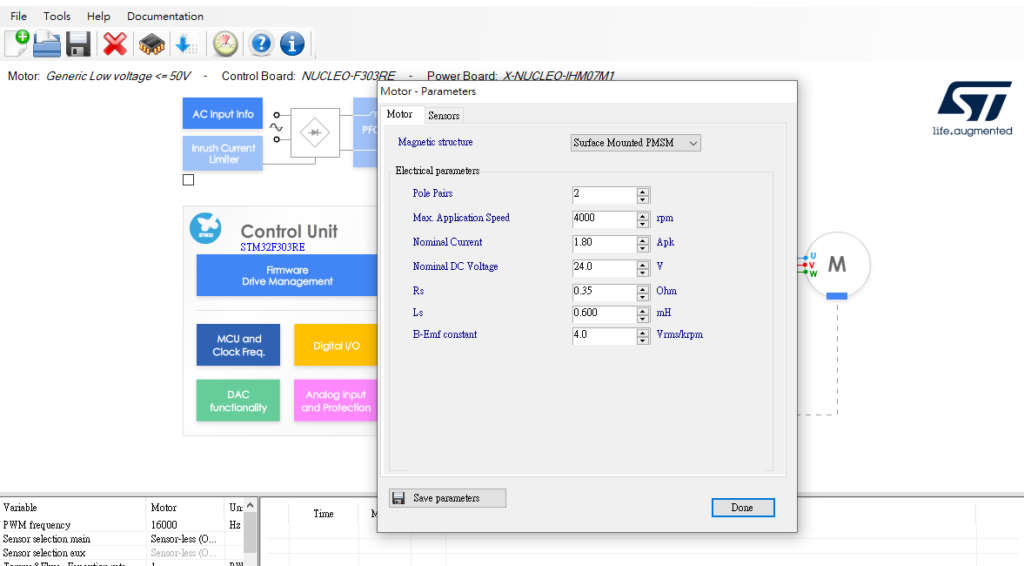Click the red X delete icon
This screenshot has height=566, width=1024.
pos(115,44)
